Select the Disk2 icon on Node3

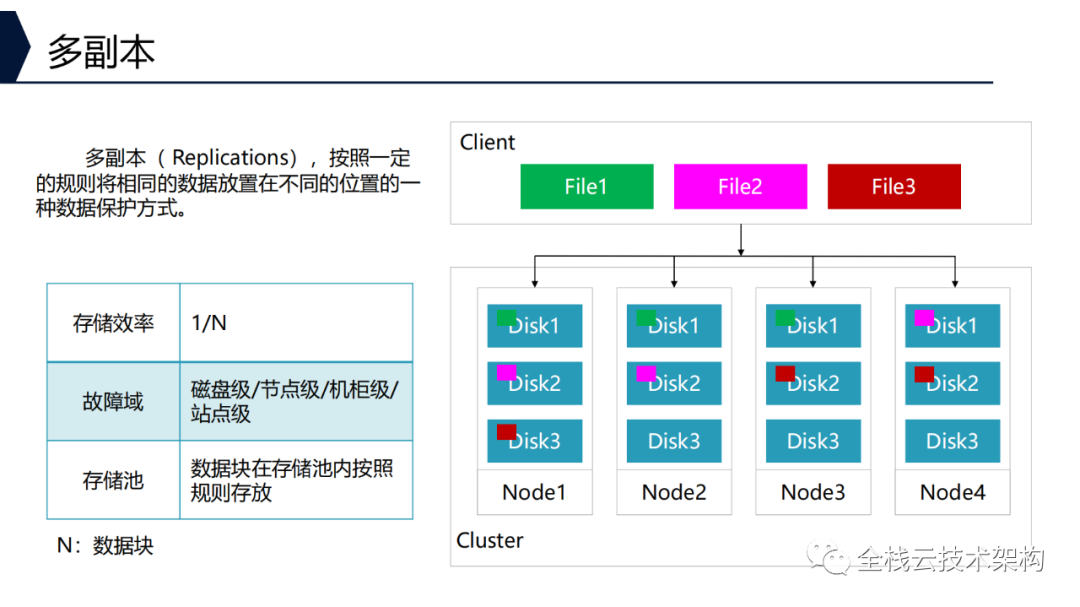pos(812,383)
